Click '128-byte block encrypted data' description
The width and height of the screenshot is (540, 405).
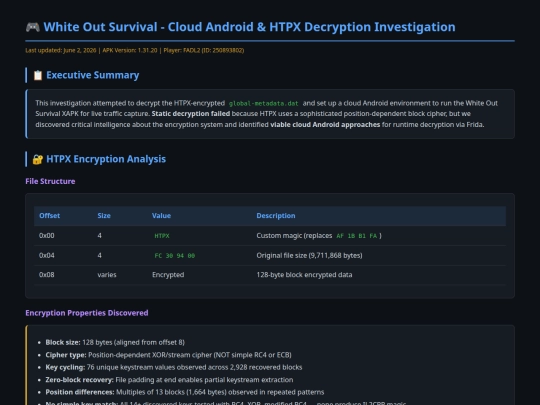304,275
